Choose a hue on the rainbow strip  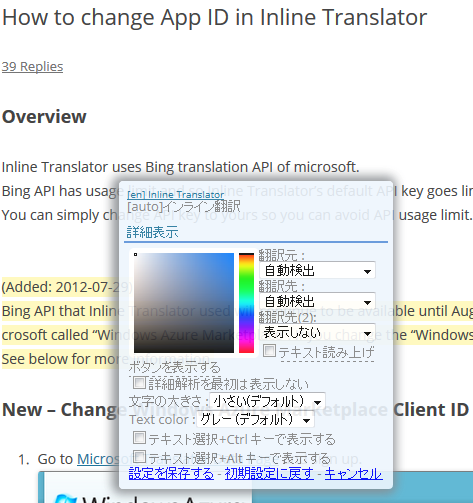246,303
